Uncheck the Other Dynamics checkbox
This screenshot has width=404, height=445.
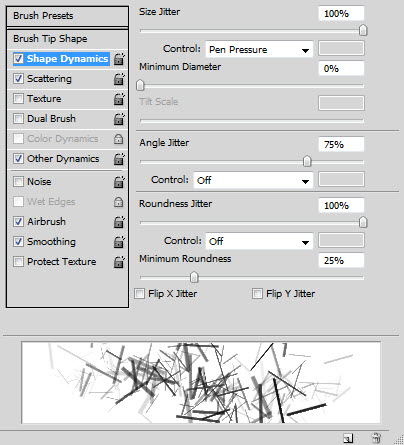point(18,159)
